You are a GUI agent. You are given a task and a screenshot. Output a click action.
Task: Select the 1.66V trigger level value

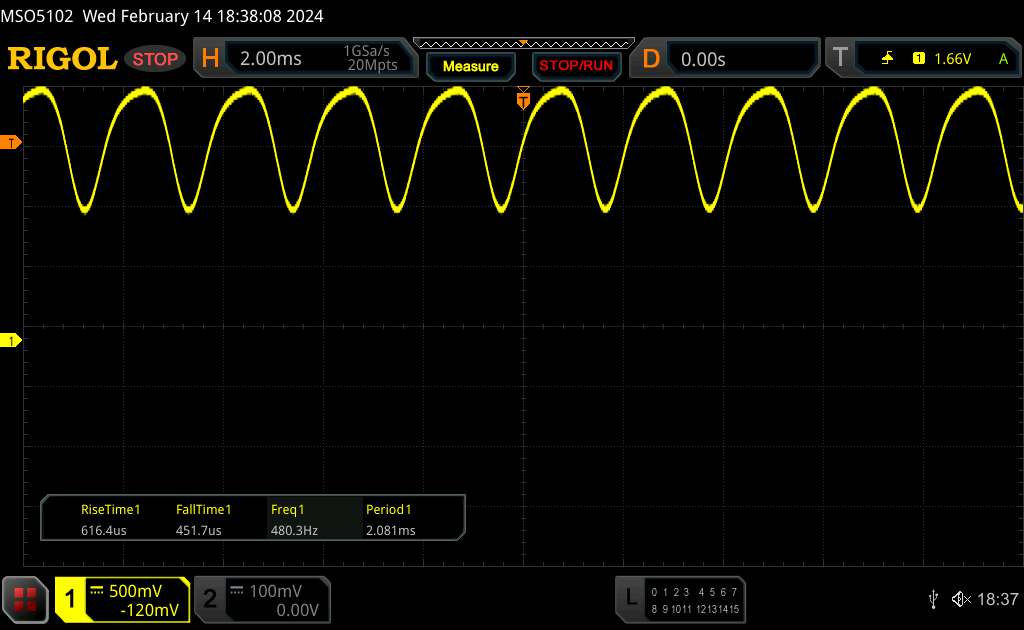[x=952, y=59]
